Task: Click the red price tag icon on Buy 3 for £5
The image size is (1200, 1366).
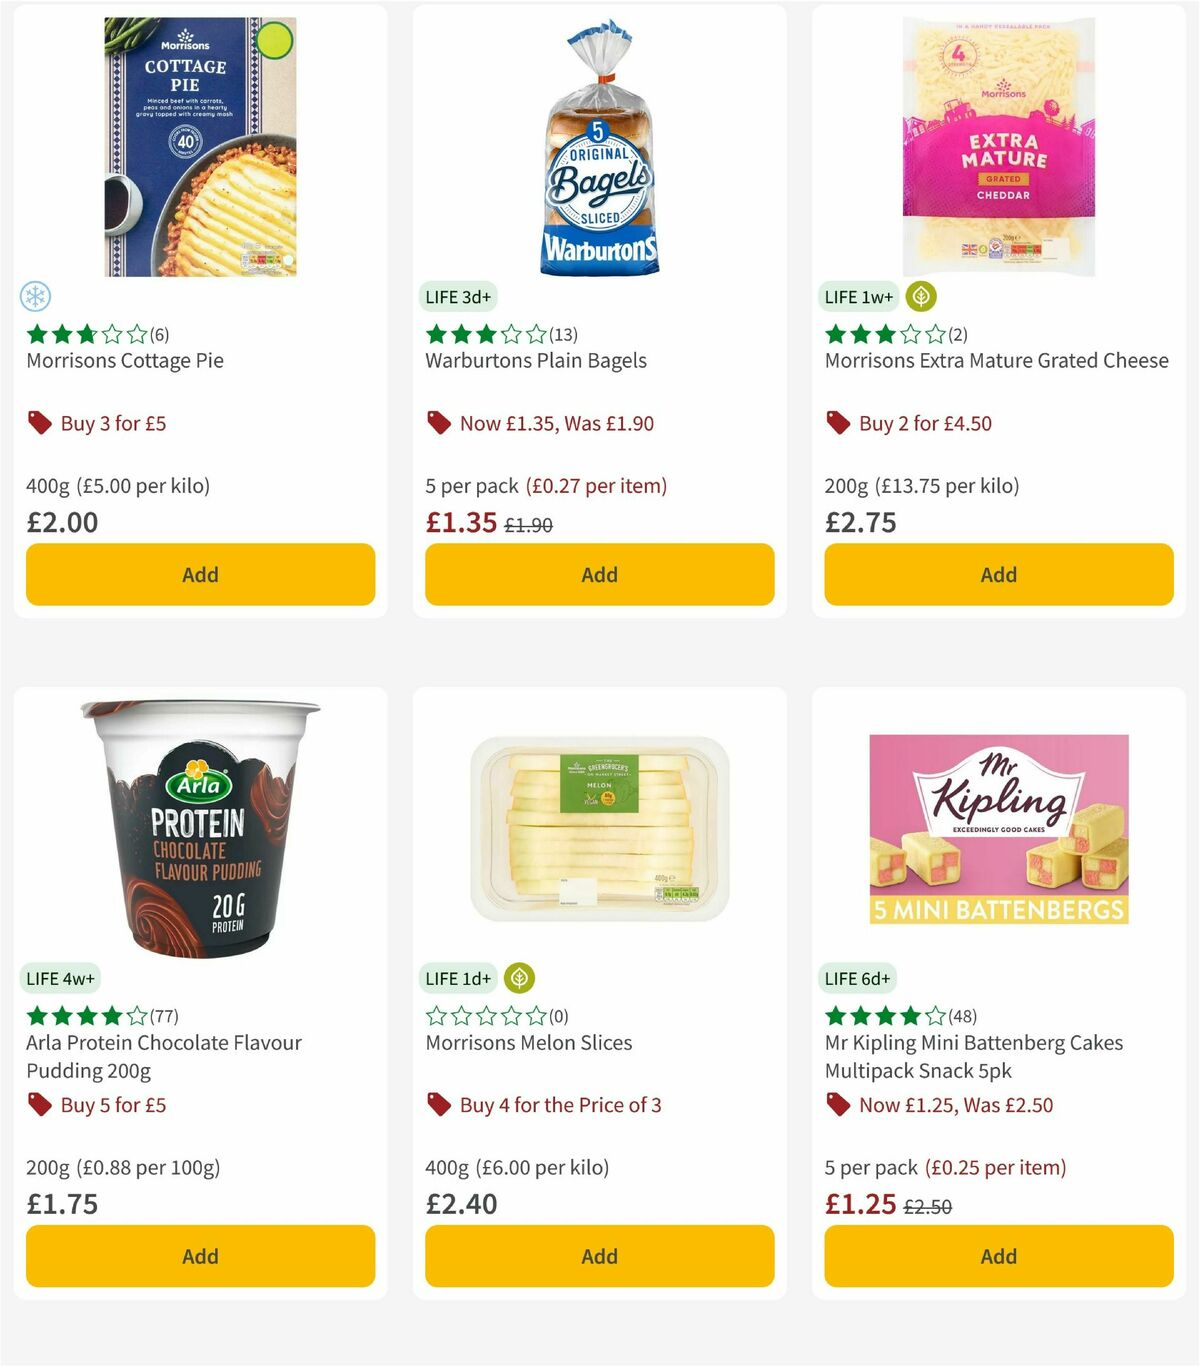Action: pos(39,423)
